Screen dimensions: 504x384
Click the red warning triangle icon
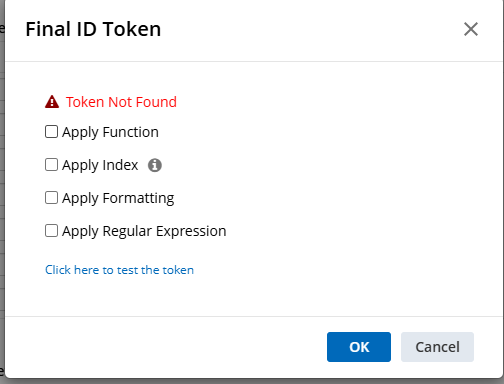52,102
